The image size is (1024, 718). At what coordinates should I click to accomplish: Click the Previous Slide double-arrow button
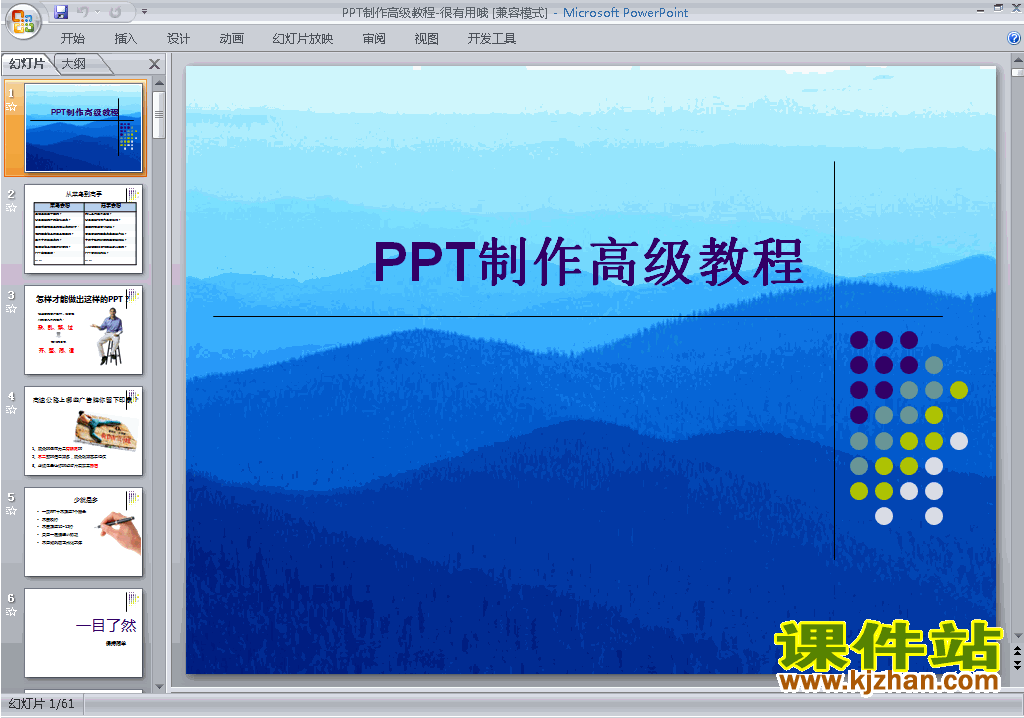click(x=1017, y=651)
